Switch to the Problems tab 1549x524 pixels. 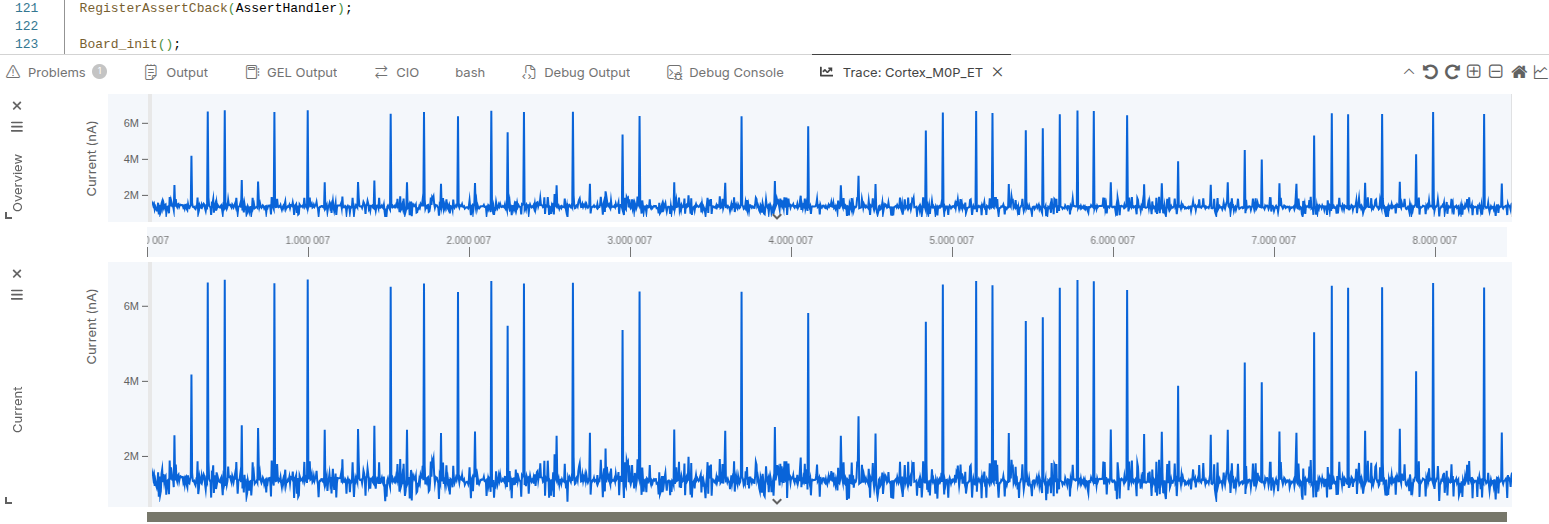coord(56,72)
